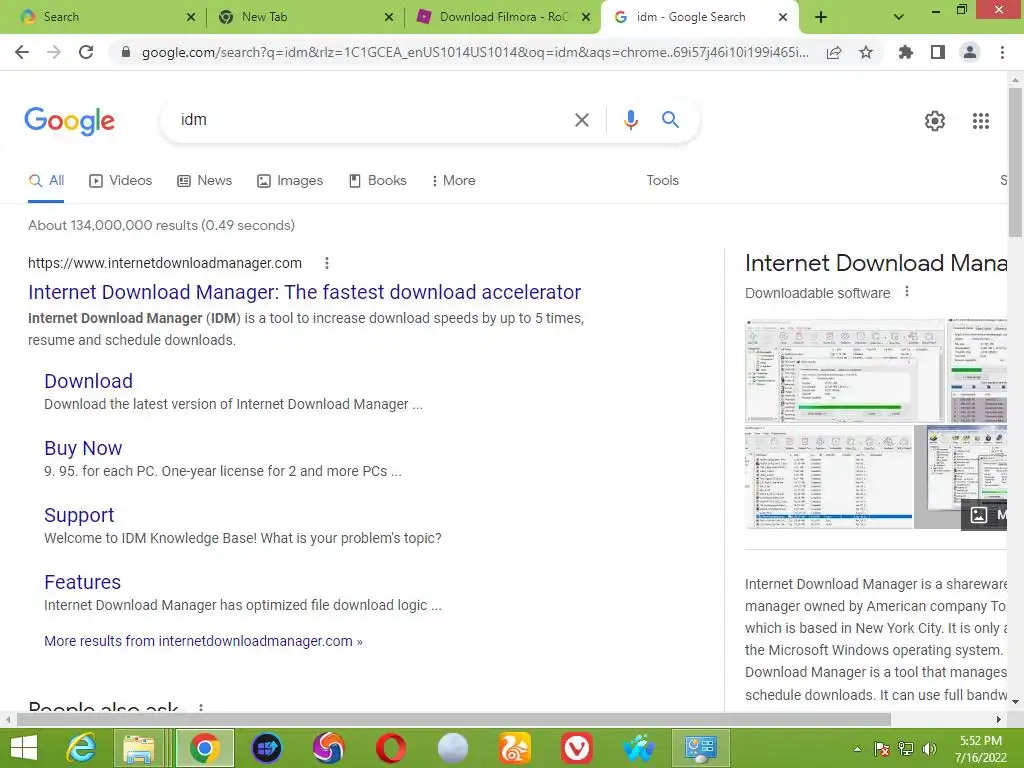Switch to Books results

tap(378, 181)
